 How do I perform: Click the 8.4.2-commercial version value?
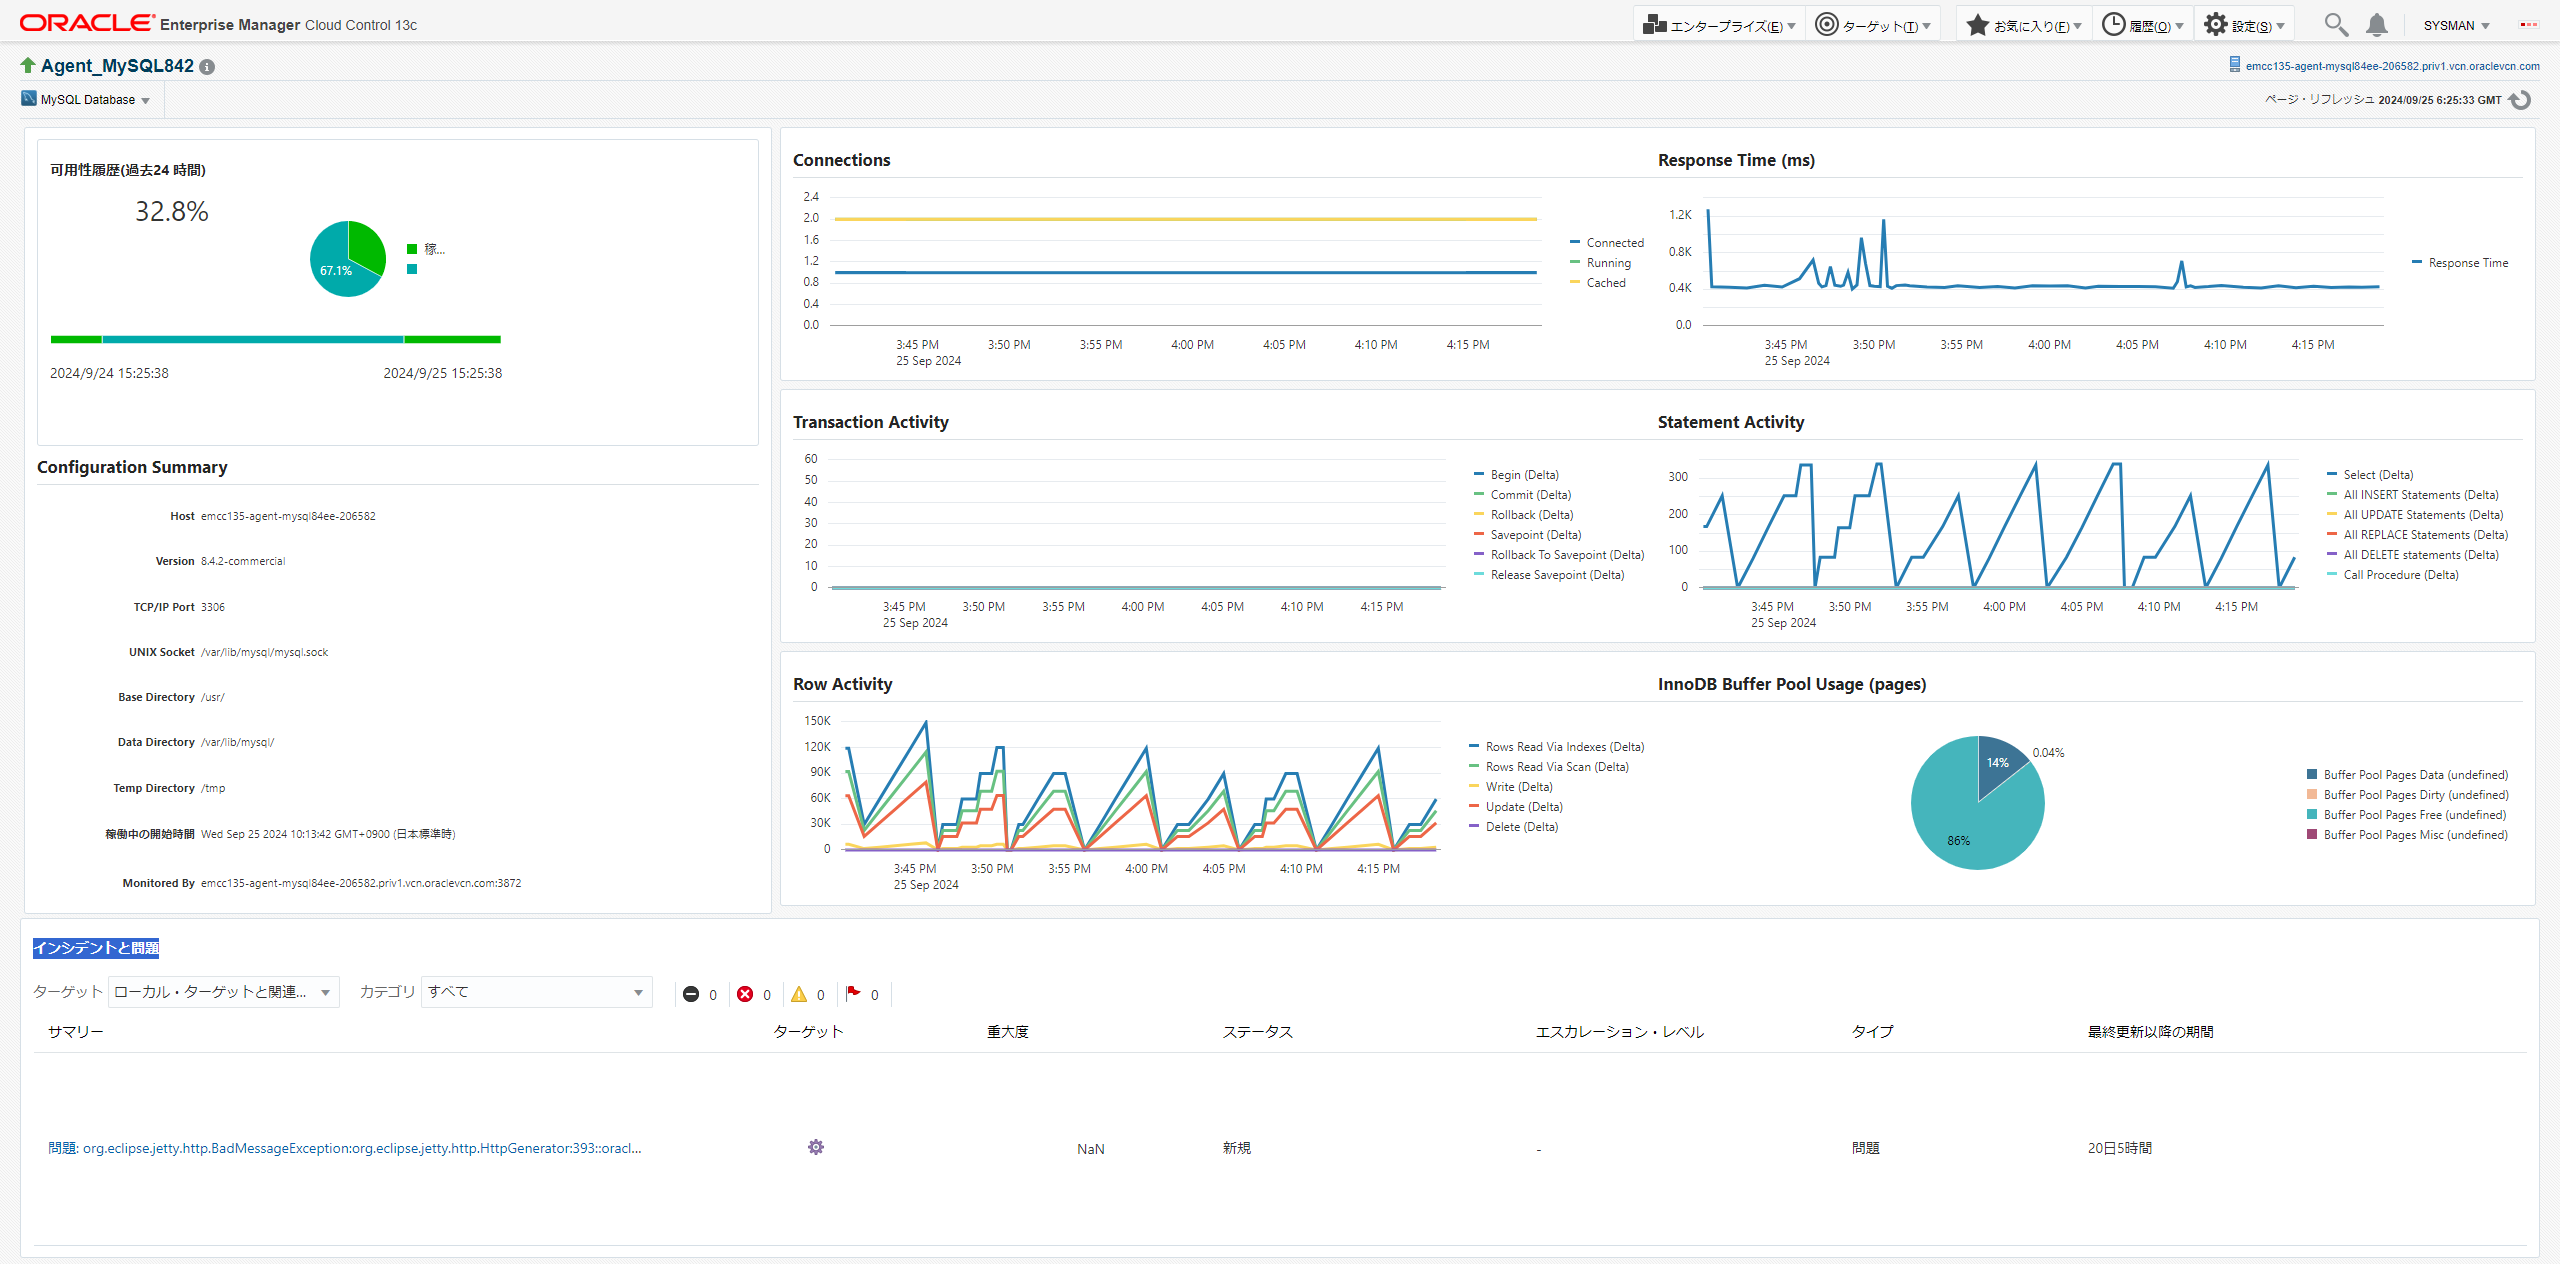tap(243, 562)
